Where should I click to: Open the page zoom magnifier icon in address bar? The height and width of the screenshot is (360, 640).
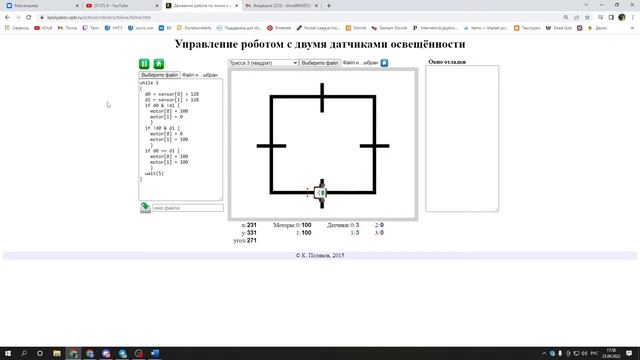[x=566, y=18]
